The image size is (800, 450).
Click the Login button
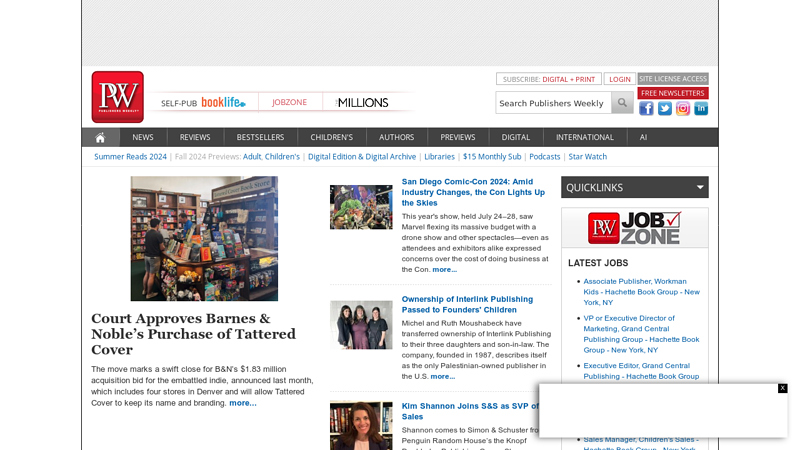(620, 79)
